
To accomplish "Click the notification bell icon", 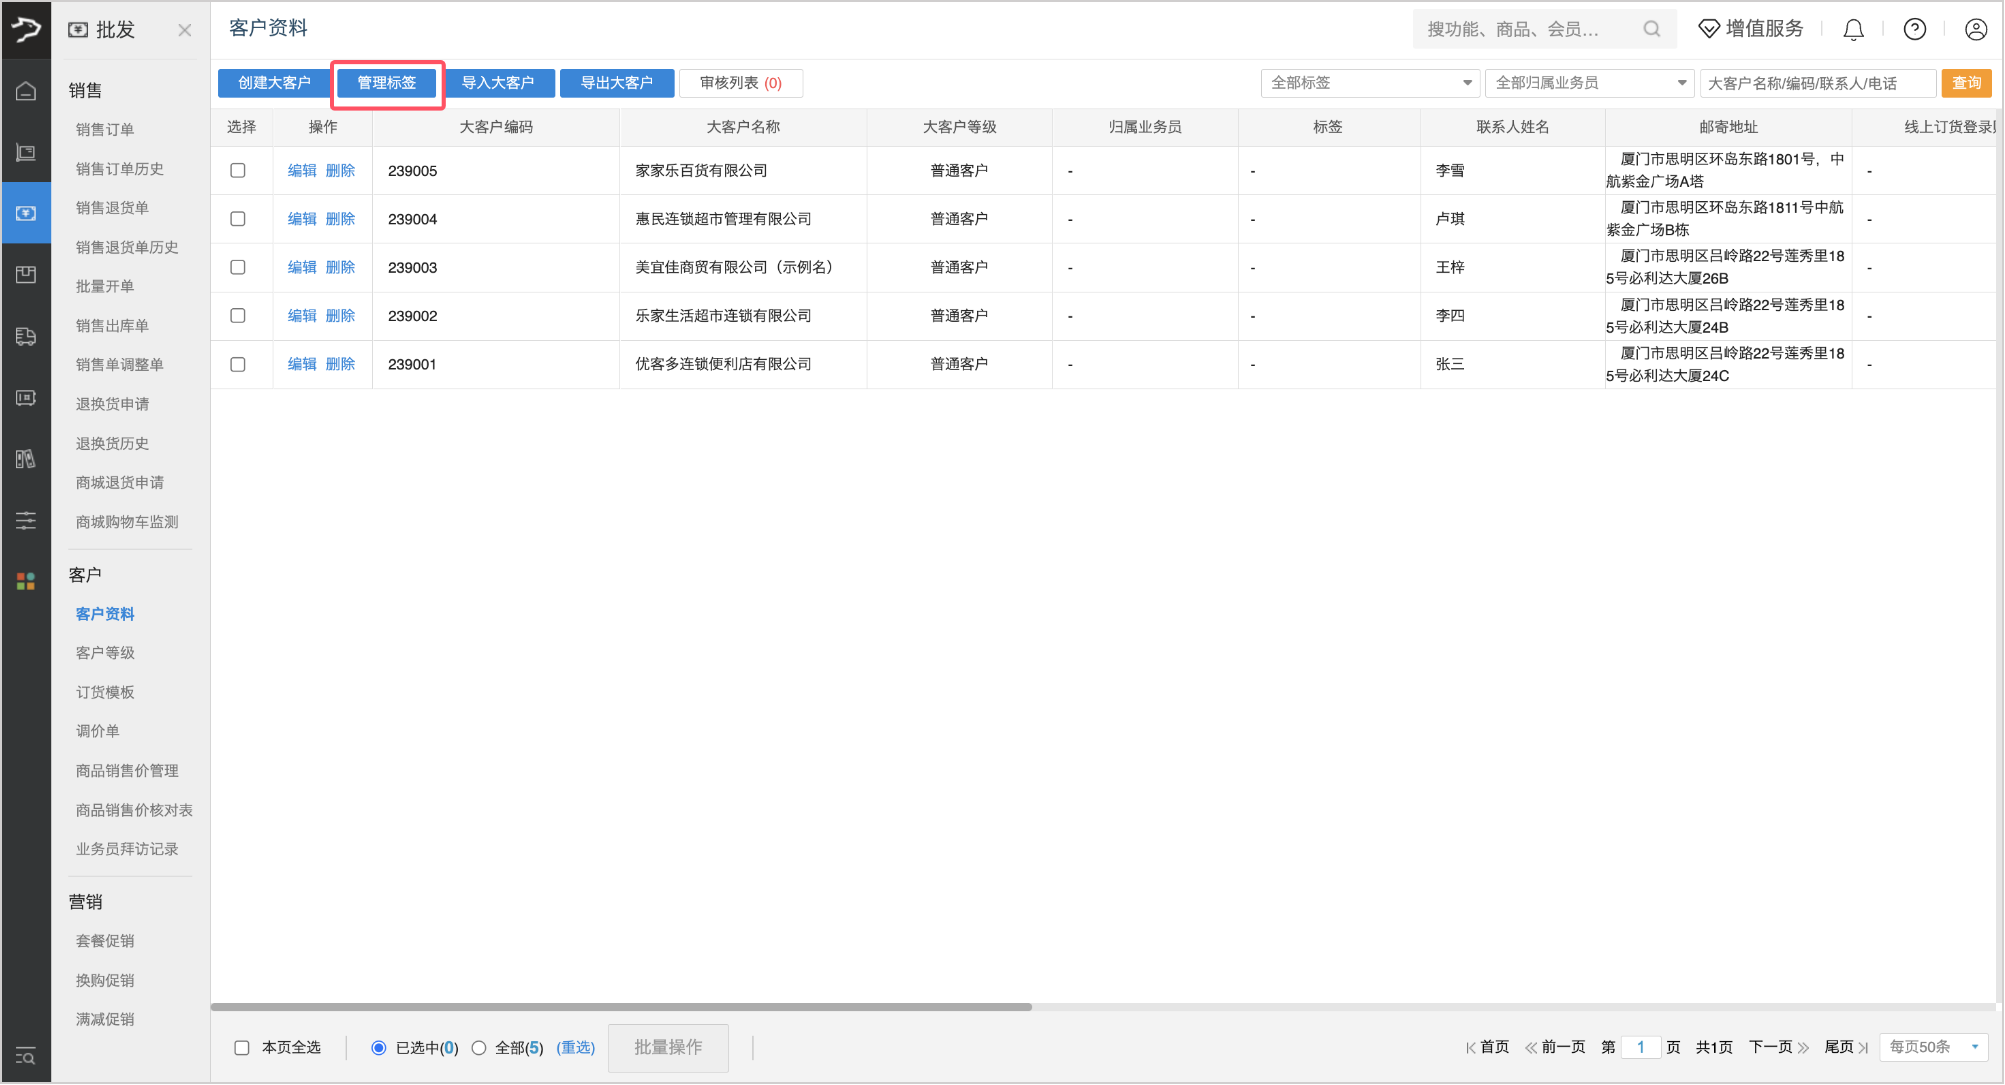I will [x=1853, y=29].
